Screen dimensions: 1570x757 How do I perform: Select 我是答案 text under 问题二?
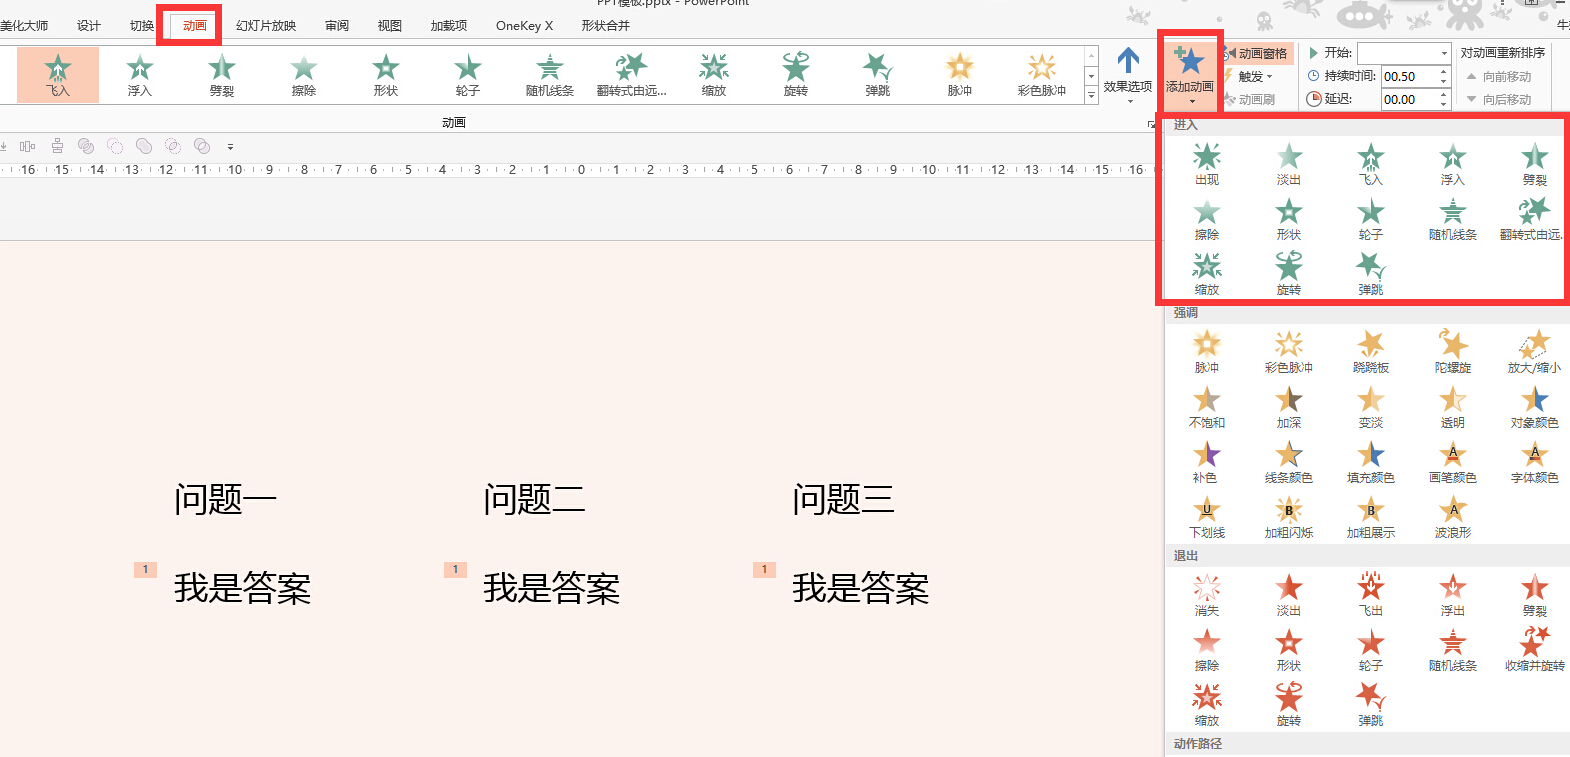(x=551, y=588)
